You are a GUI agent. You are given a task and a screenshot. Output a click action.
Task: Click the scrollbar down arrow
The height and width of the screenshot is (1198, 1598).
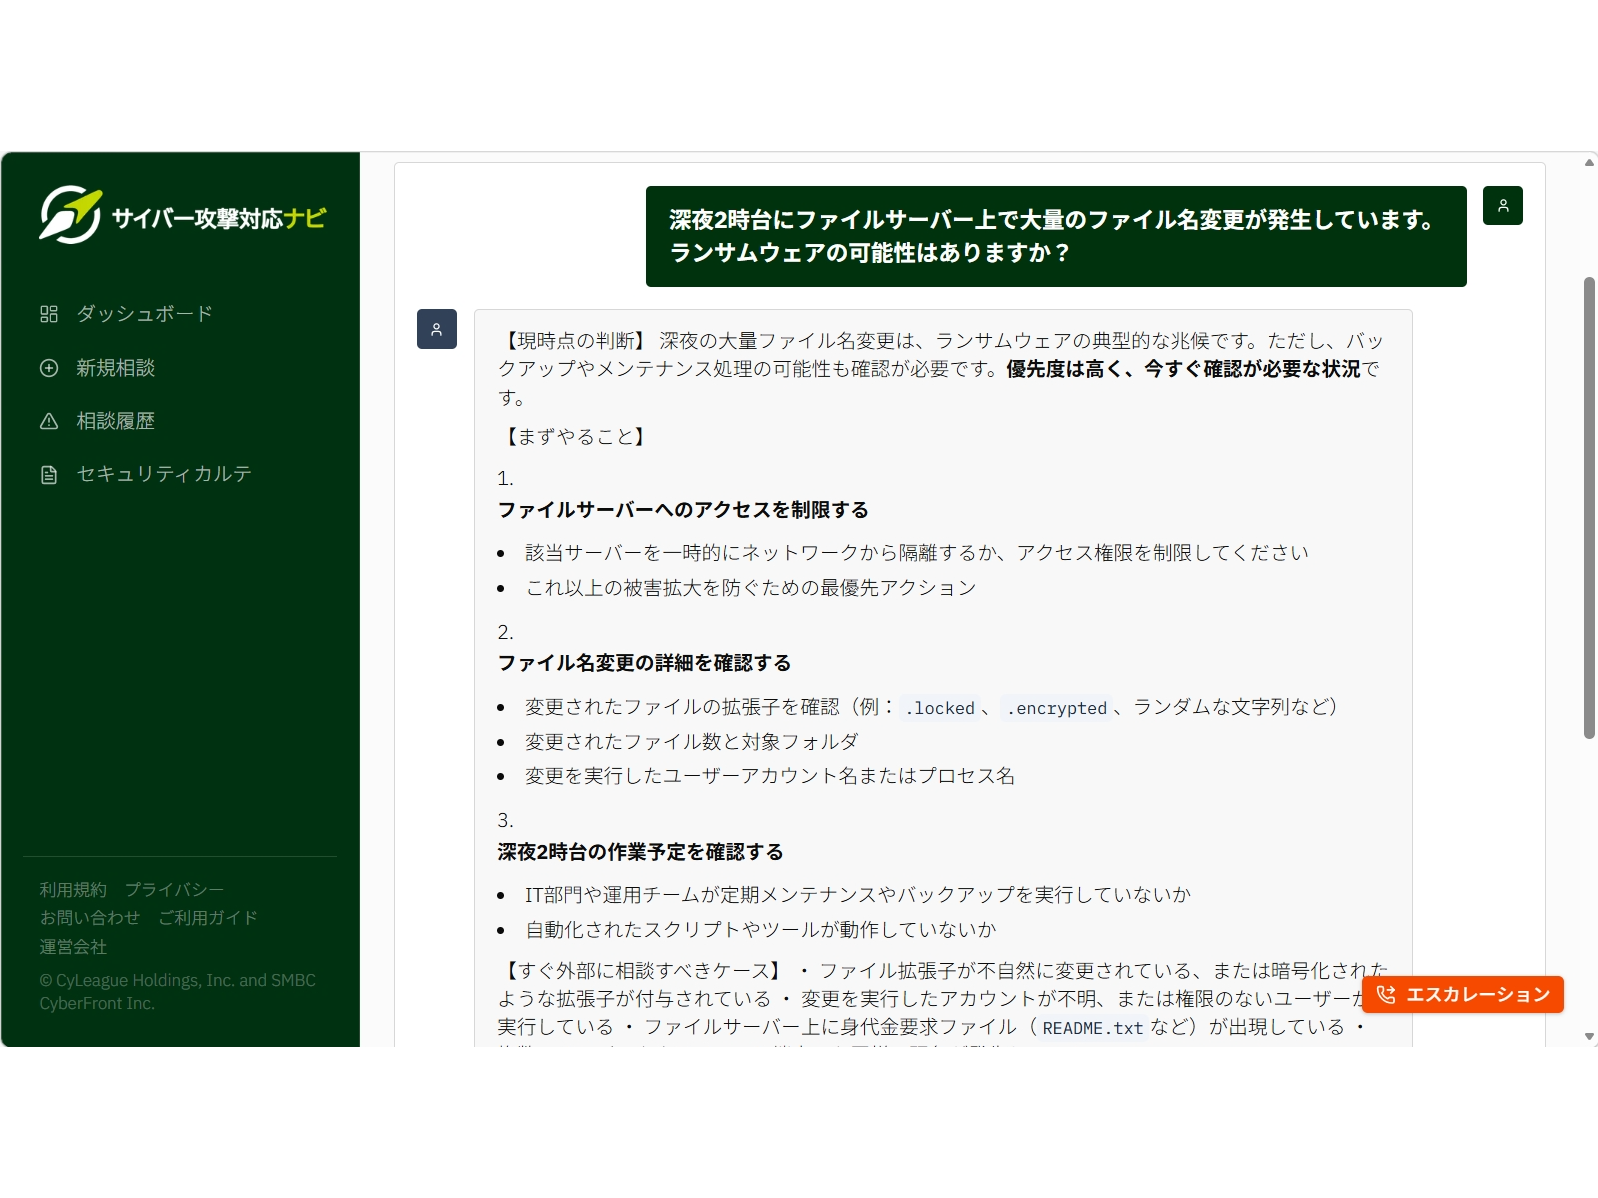coord(1589,1037)
